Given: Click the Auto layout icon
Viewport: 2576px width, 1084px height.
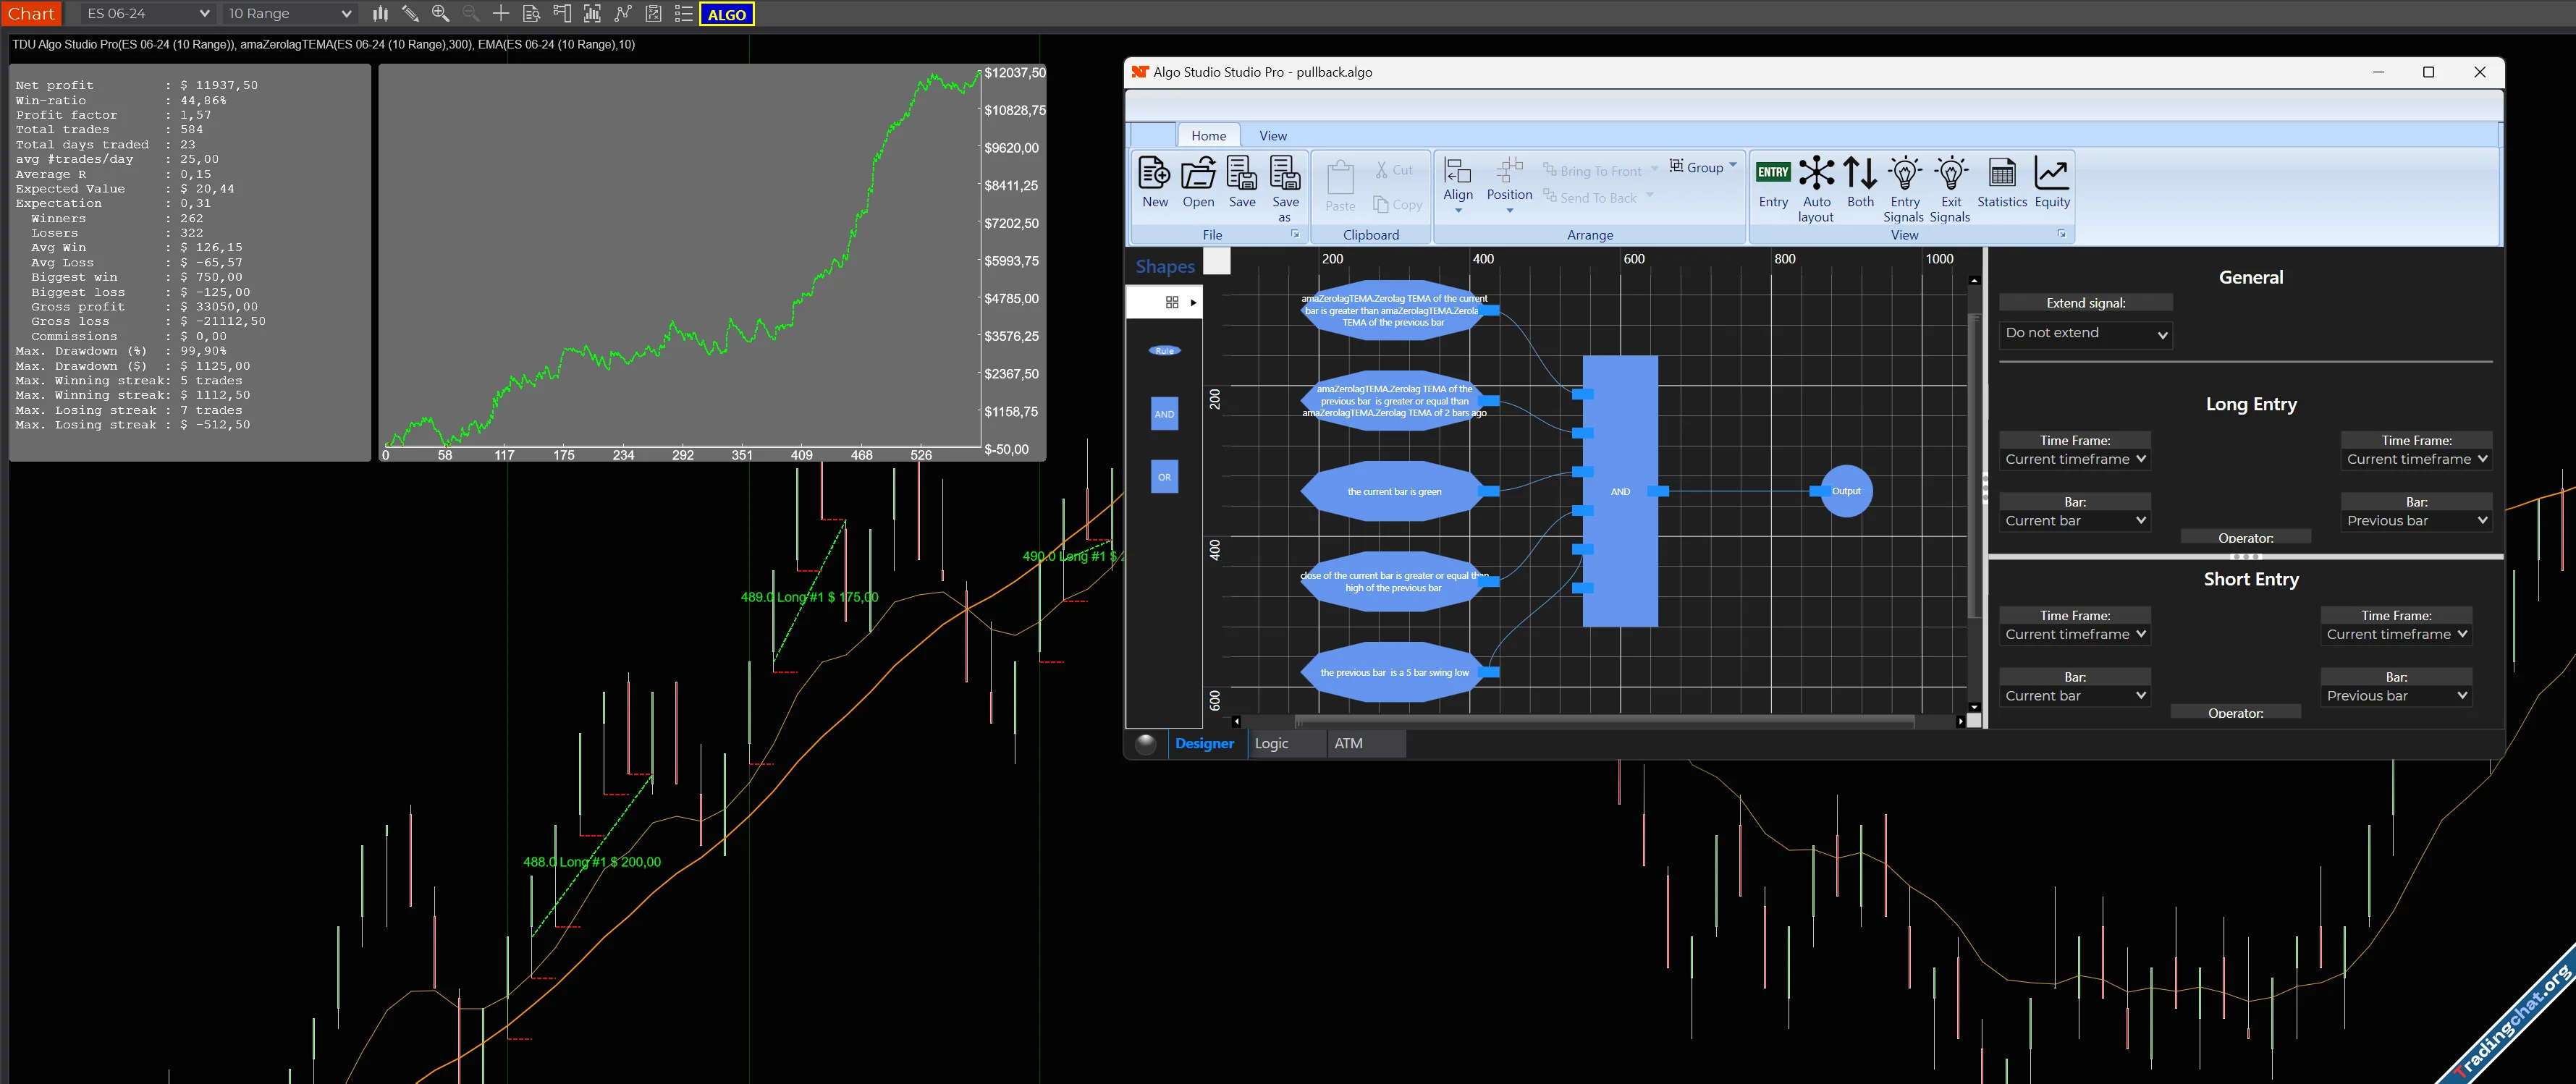Looking at the screenshot, I should tap(1816, 175).
